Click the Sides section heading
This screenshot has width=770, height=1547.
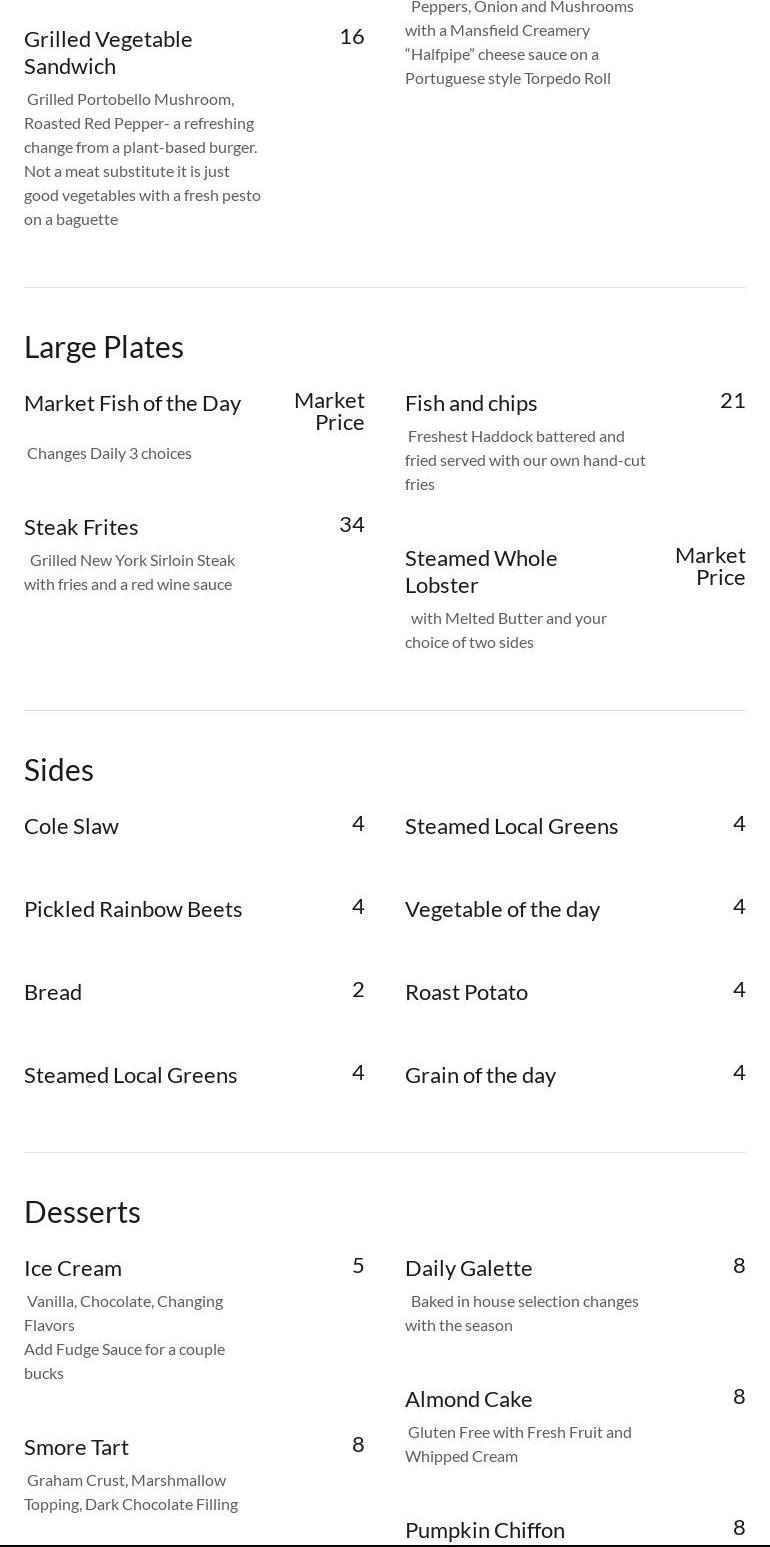[x=59, y=770]
